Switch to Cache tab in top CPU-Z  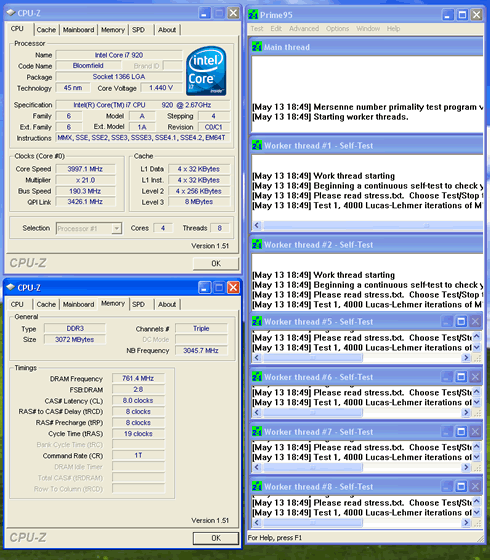pyautogui.click(x=46, y=30)
